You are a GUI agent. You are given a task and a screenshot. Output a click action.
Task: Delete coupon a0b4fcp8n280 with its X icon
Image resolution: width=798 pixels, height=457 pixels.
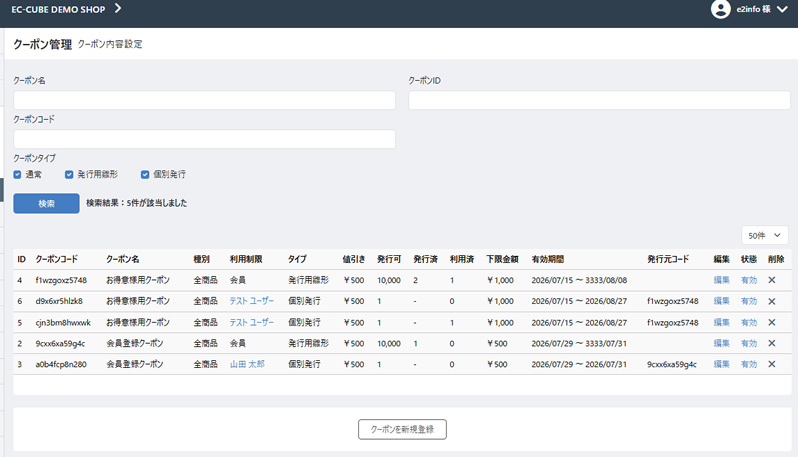[x=772, y=364]
